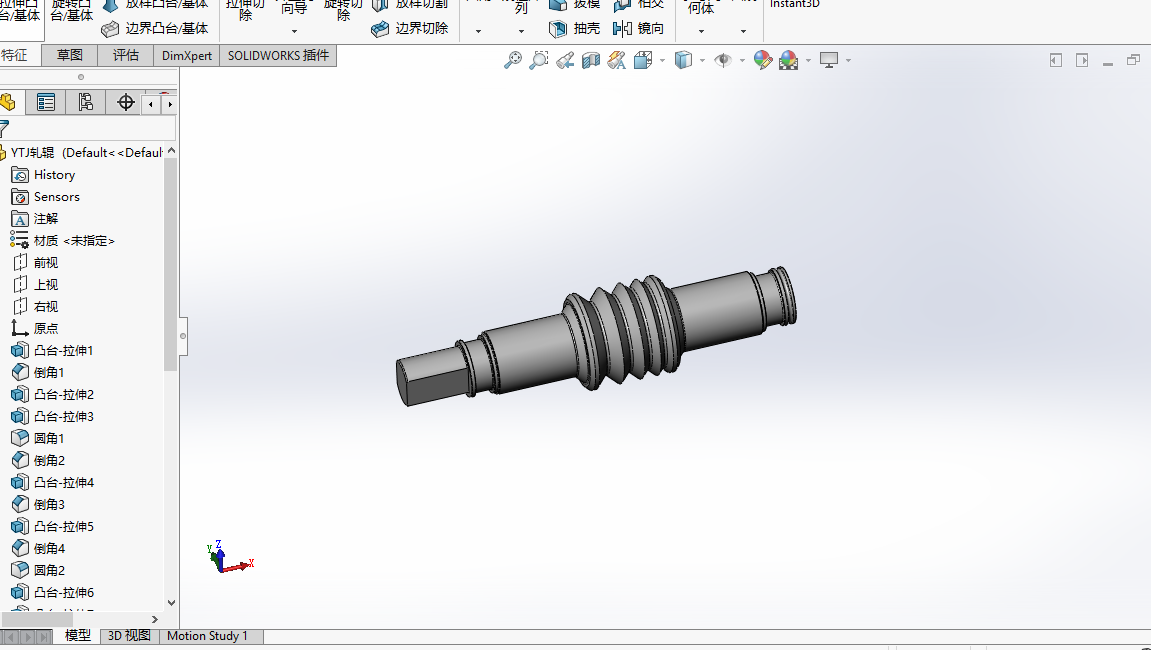
Task: Open the Hide/Show Items dropdown arrow
Action: (x=742, y=60)
